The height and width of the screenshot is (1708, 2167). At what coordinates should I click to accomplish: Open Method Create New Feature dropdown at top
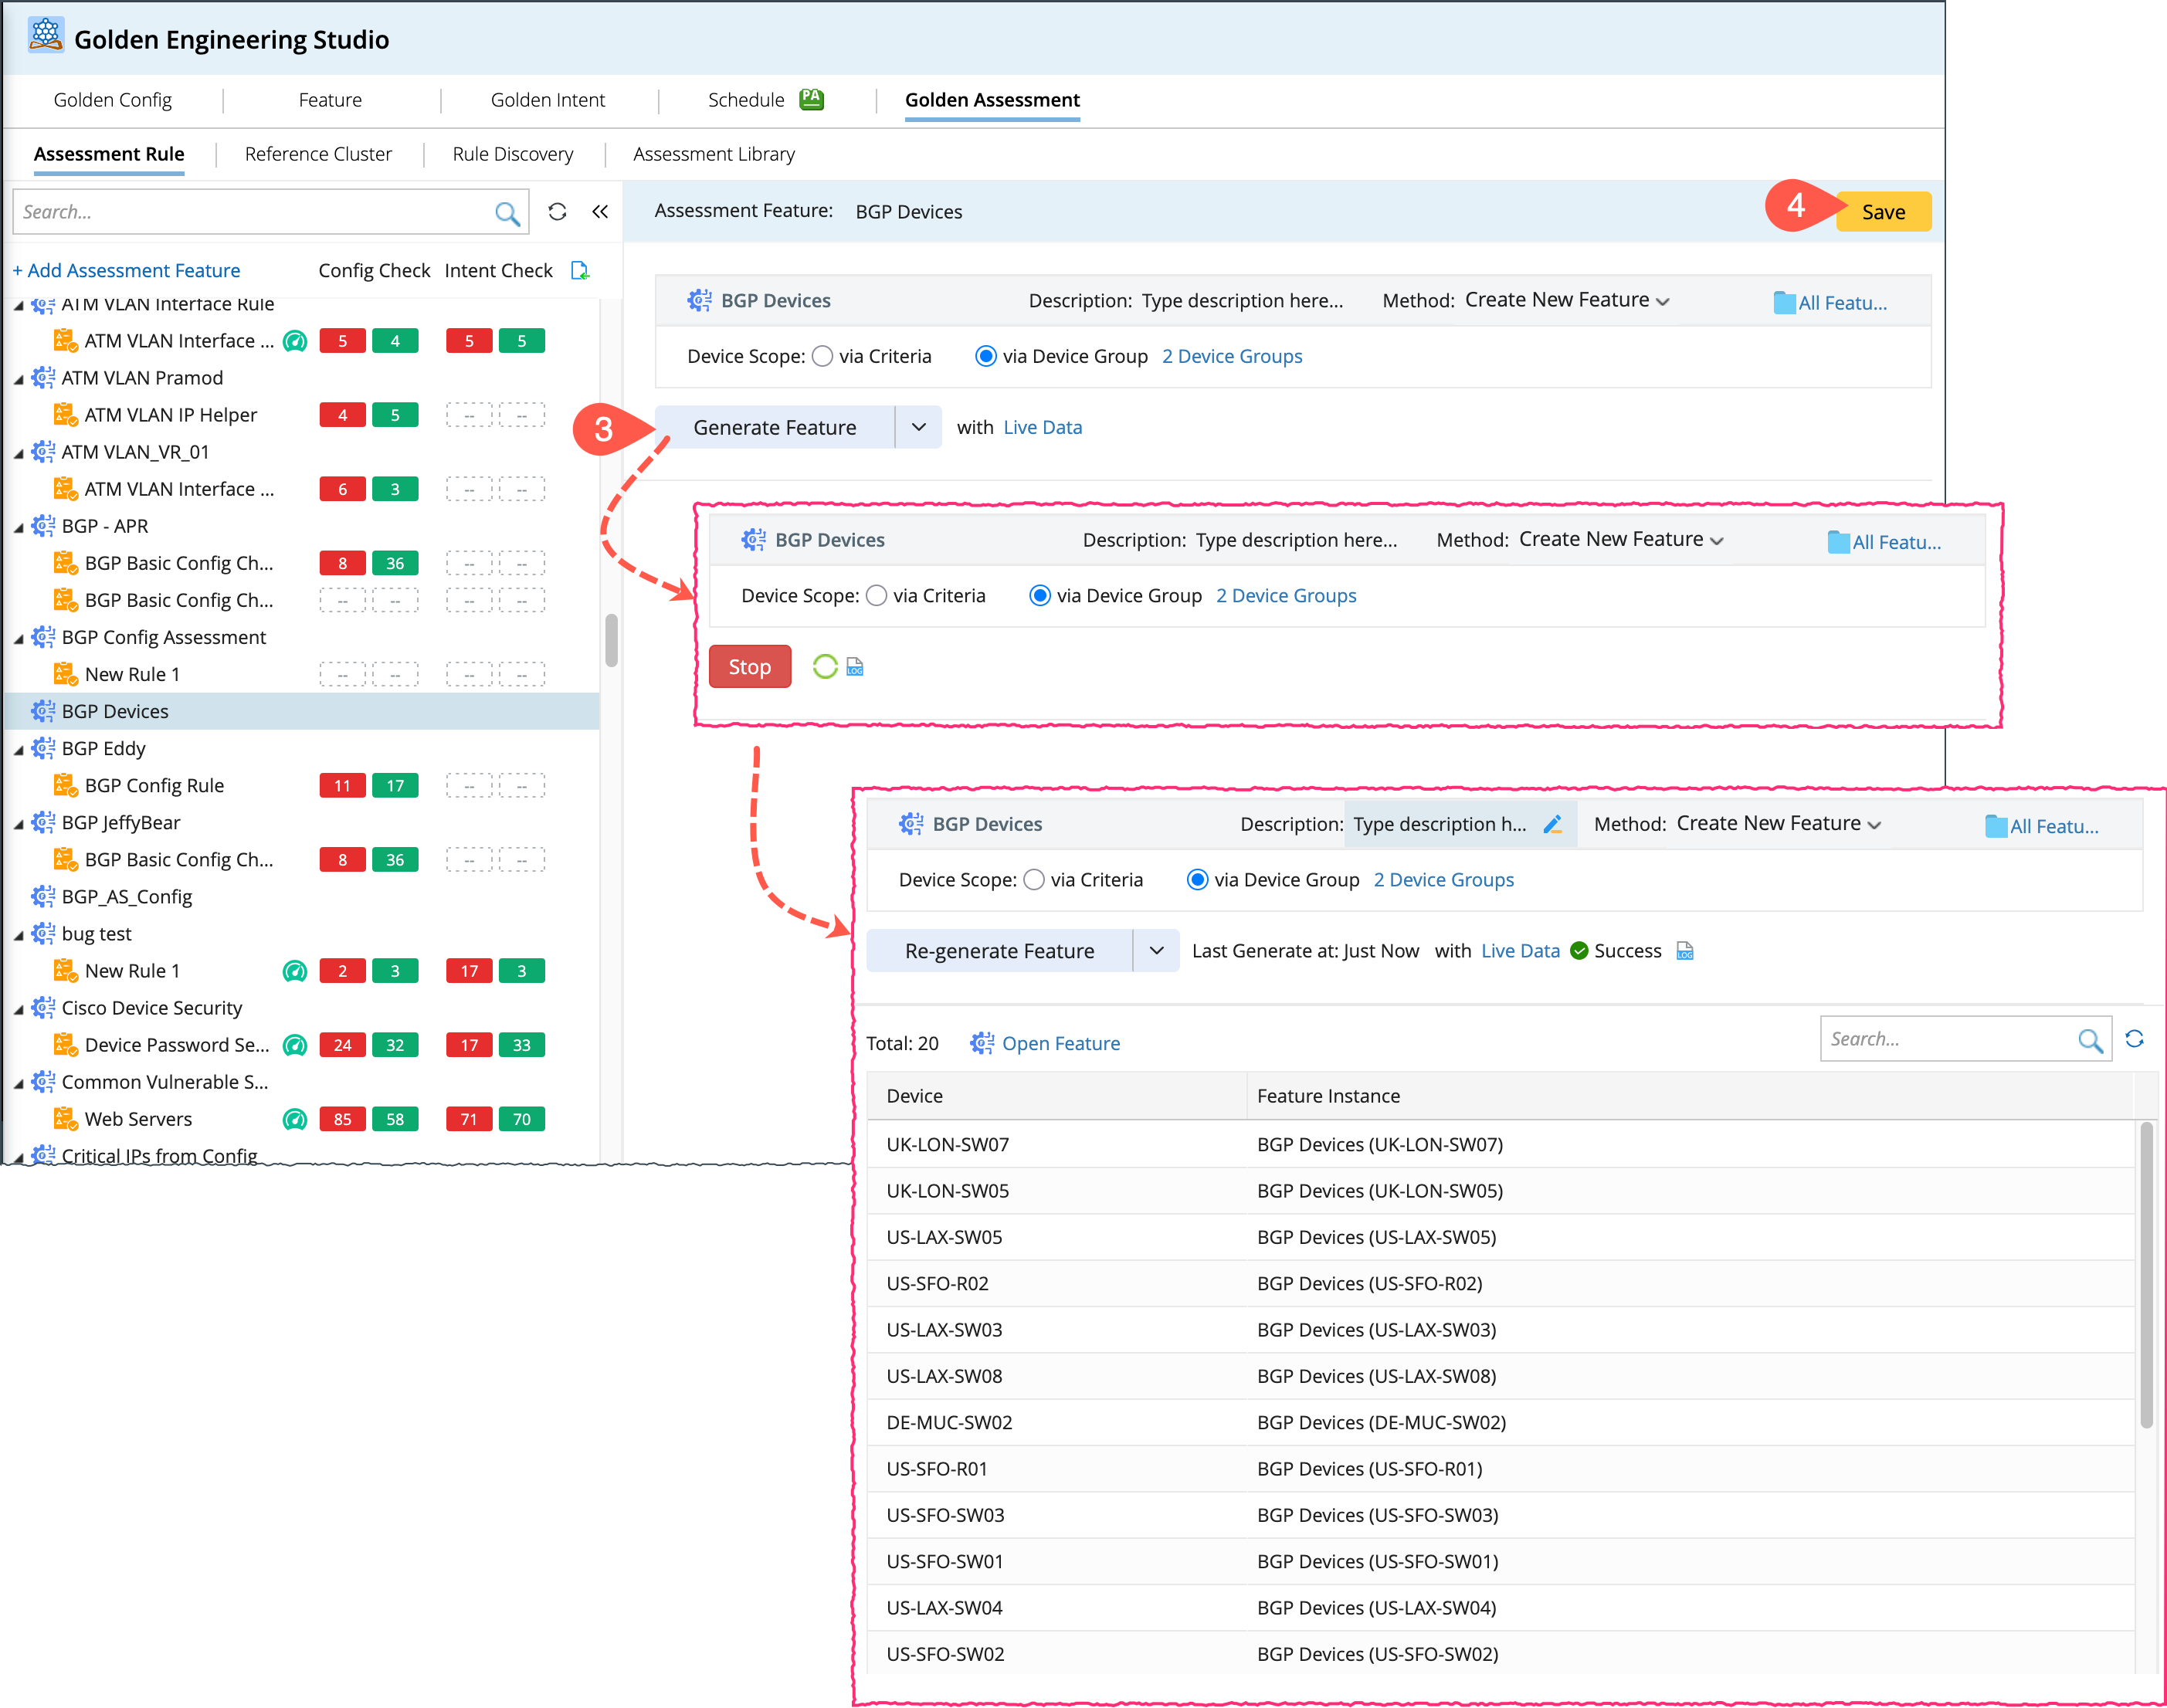1566,301
